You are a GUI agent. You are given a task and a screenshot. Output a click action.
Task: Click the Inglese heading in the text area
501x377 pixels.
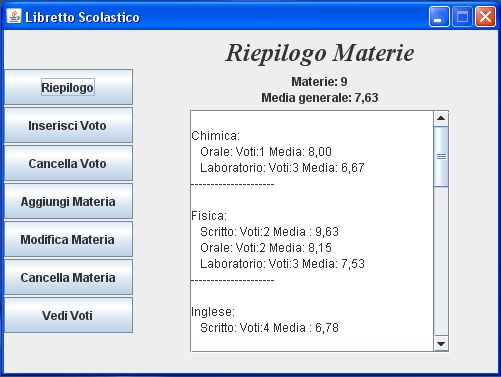pos(213,312)
